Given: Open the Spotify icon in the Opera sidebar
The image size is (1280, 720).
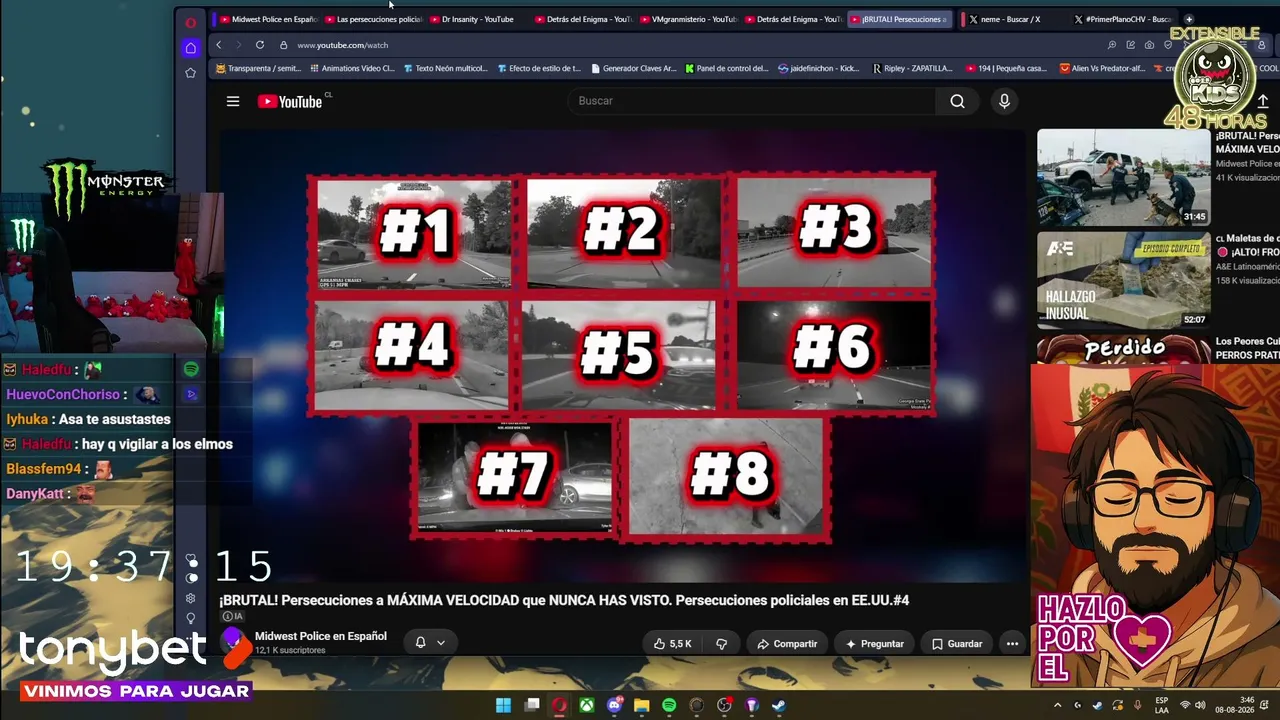Looking at the screenshot, I should (x=191, y=369).
